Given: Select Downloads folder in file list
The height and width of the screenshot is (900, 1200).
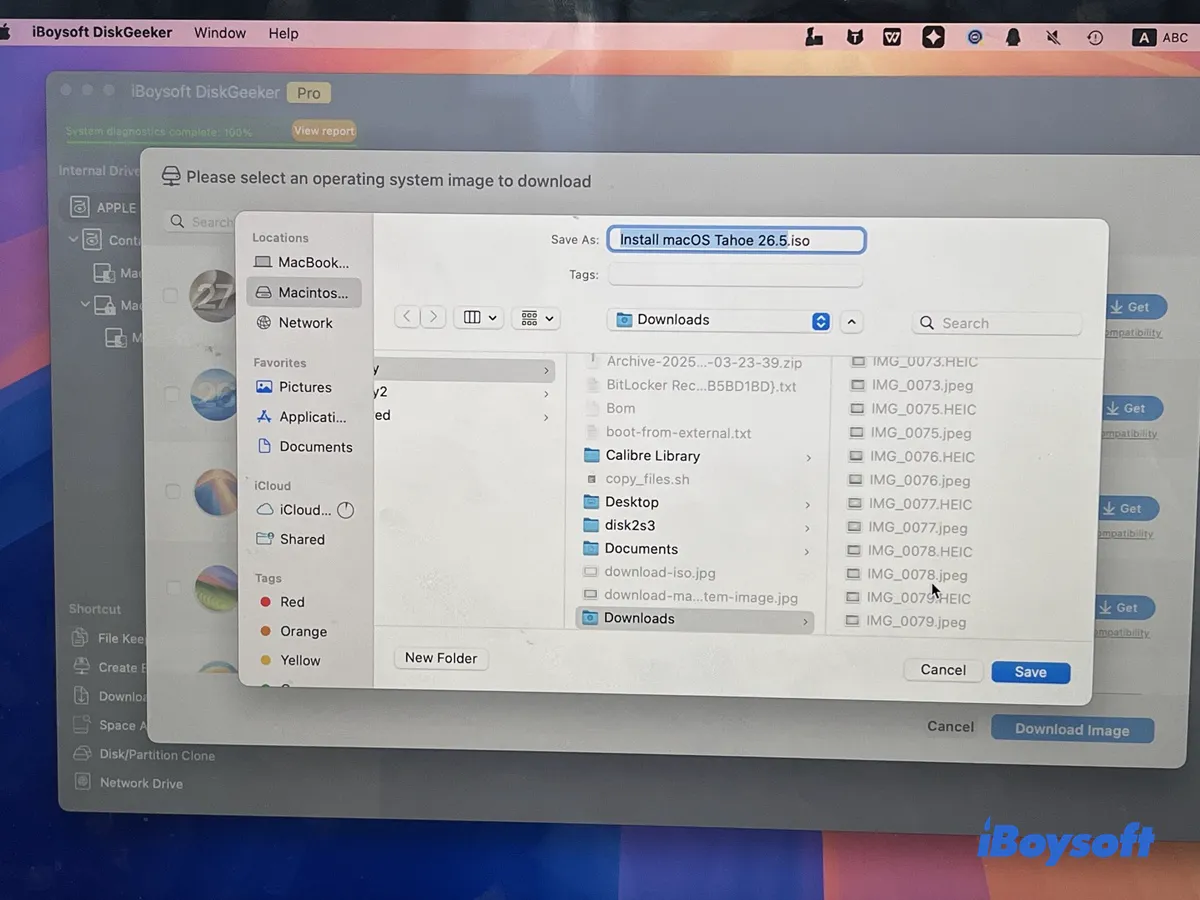Looking at the screenshot, I should pyautogui.click(x=696, y=619).
